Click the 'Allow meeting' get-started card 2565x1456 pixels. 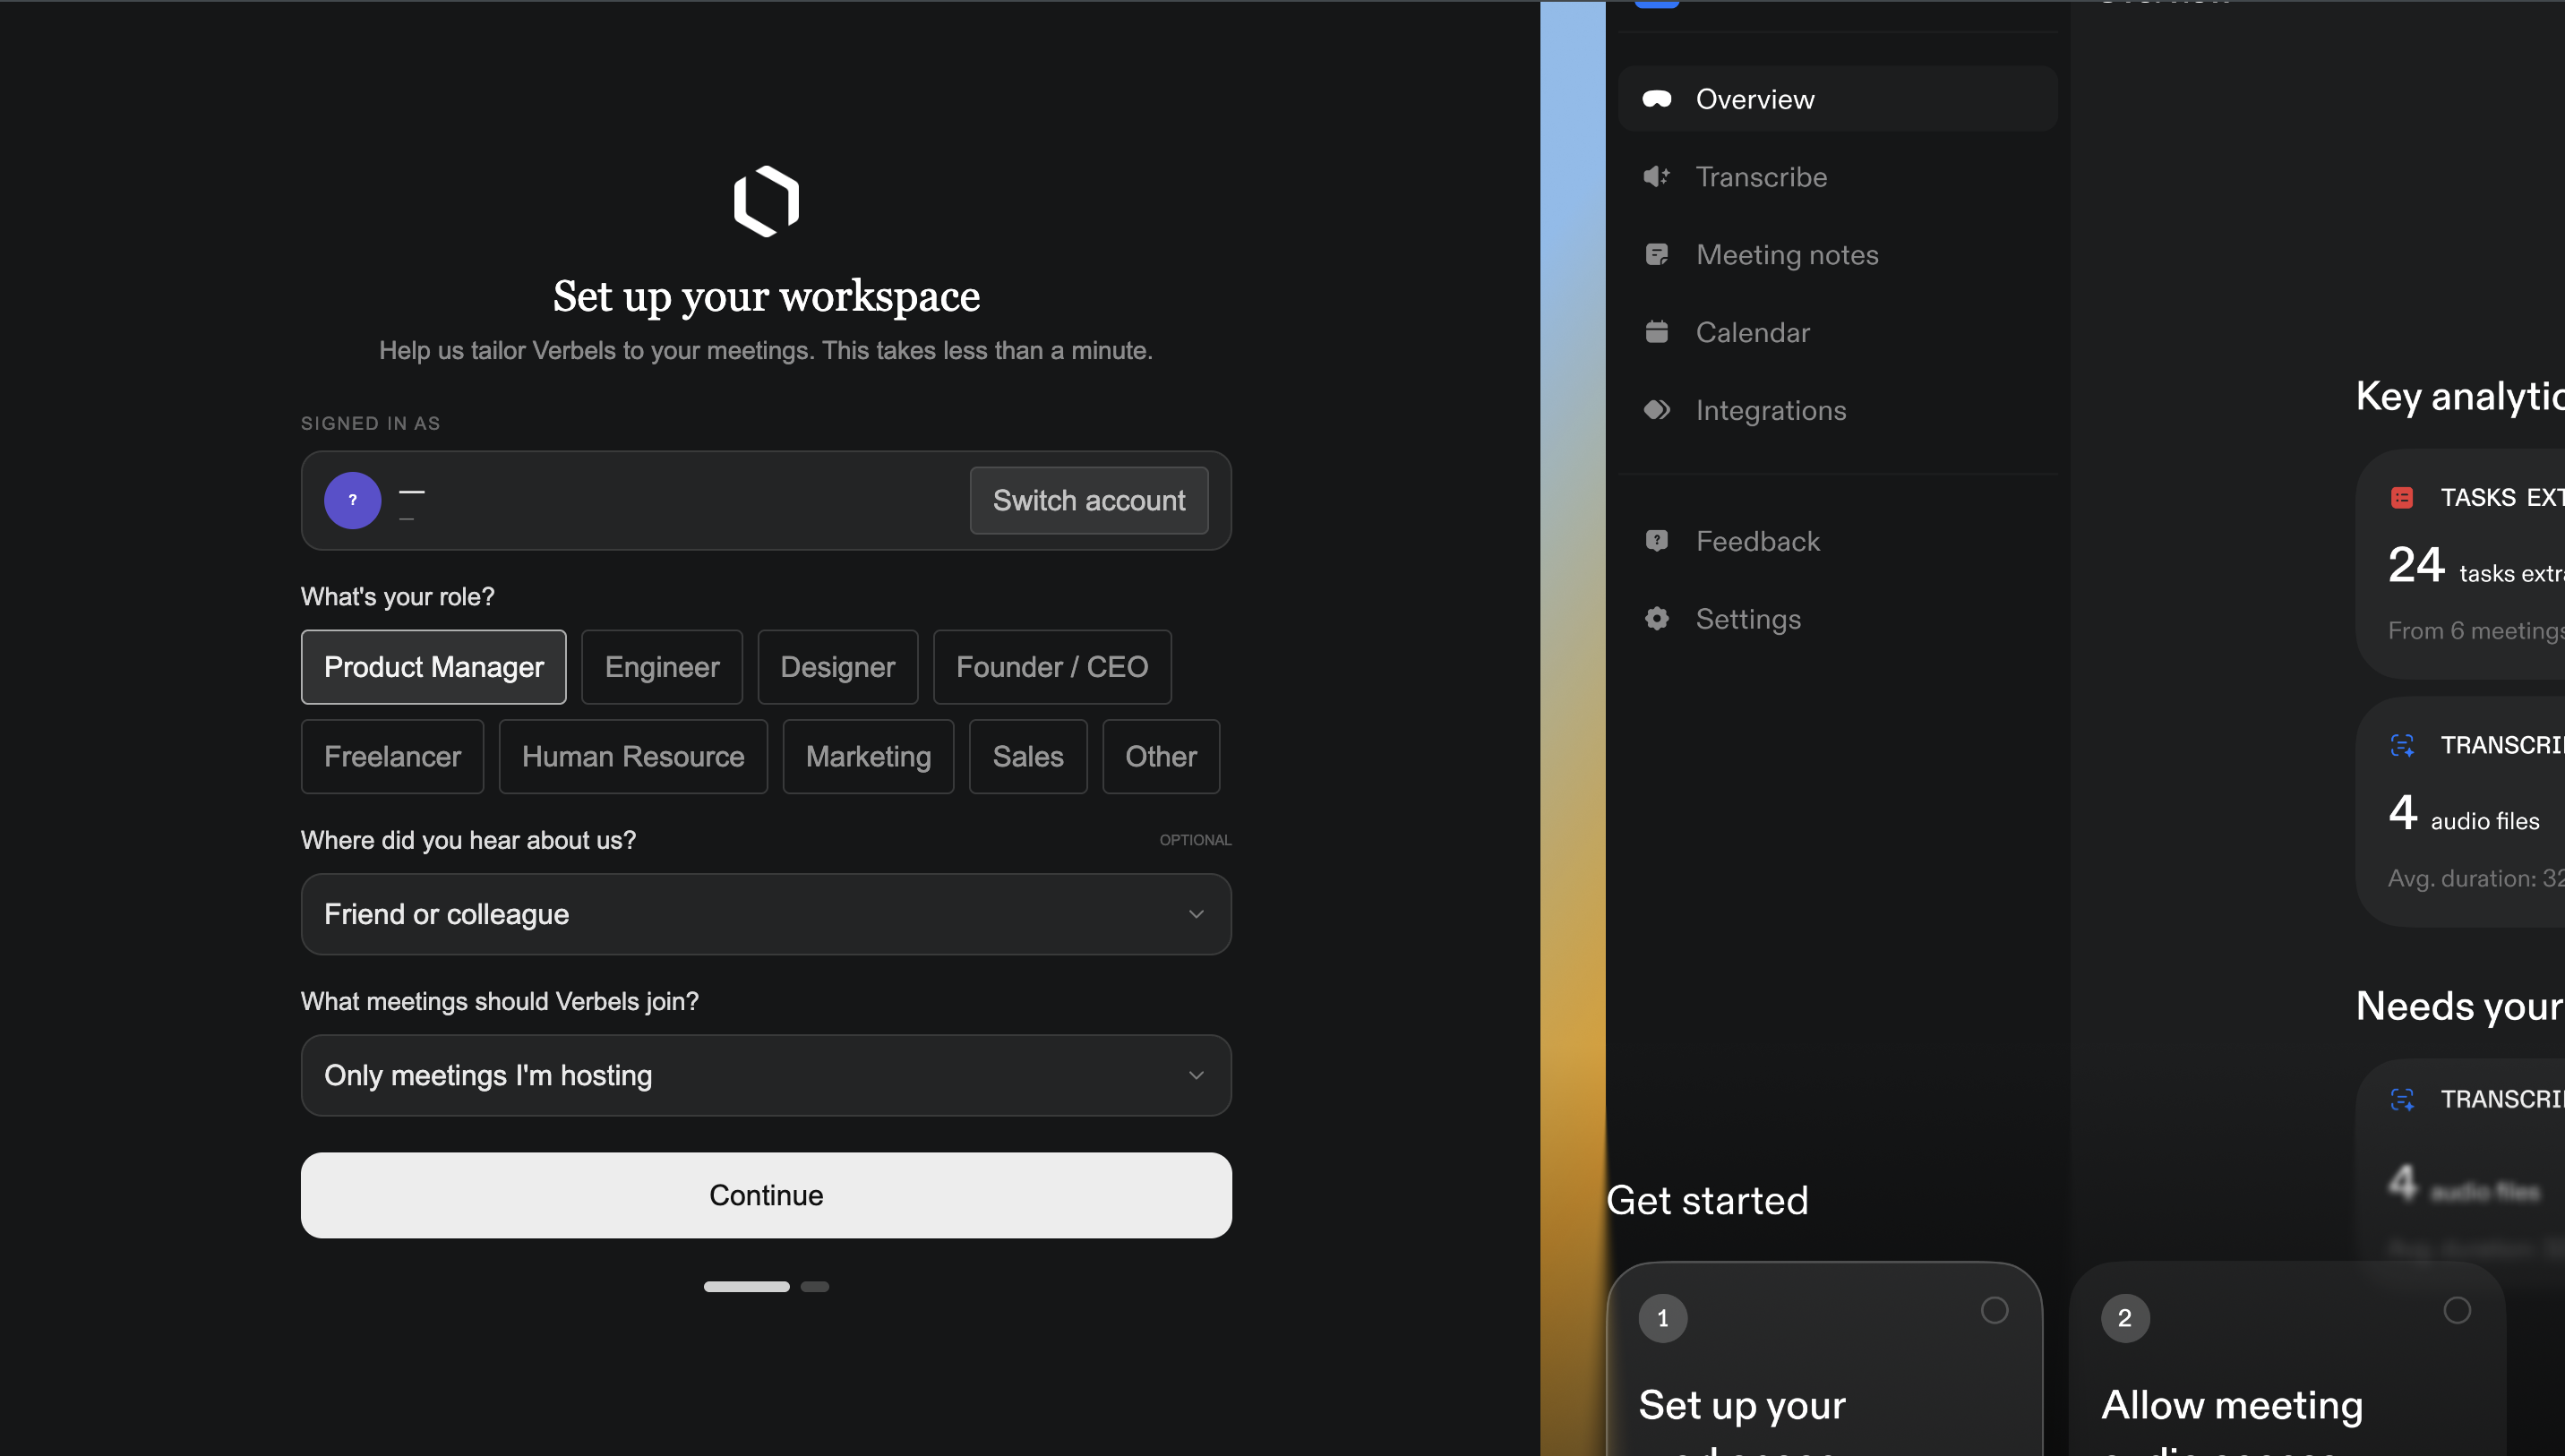point(2287,1360)
